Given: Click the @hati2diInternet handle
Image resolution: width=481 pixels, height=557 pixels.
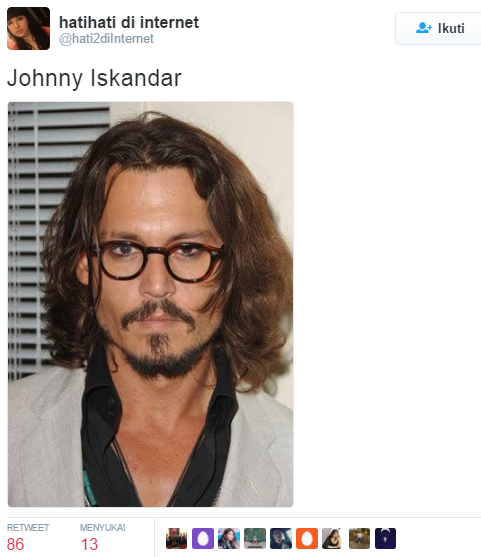Looking at the screenshot, I should 106,39.
